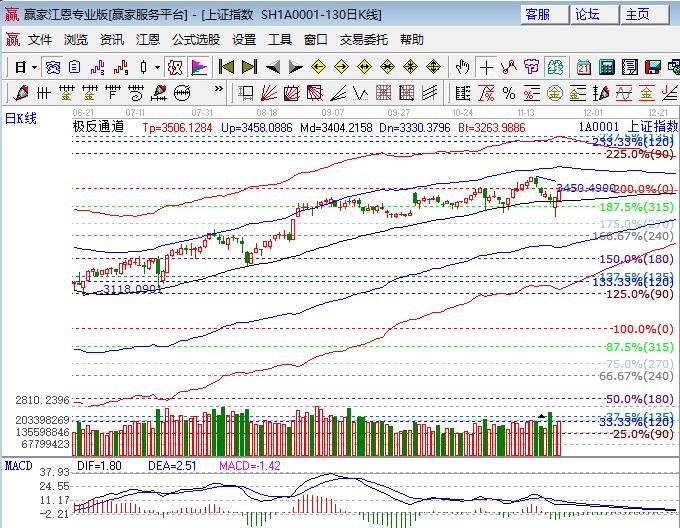Toggle the crosshair cursor tool
The height and width of the screenshot is (528, 680).
pyautogui.click(x=486, y=67)
